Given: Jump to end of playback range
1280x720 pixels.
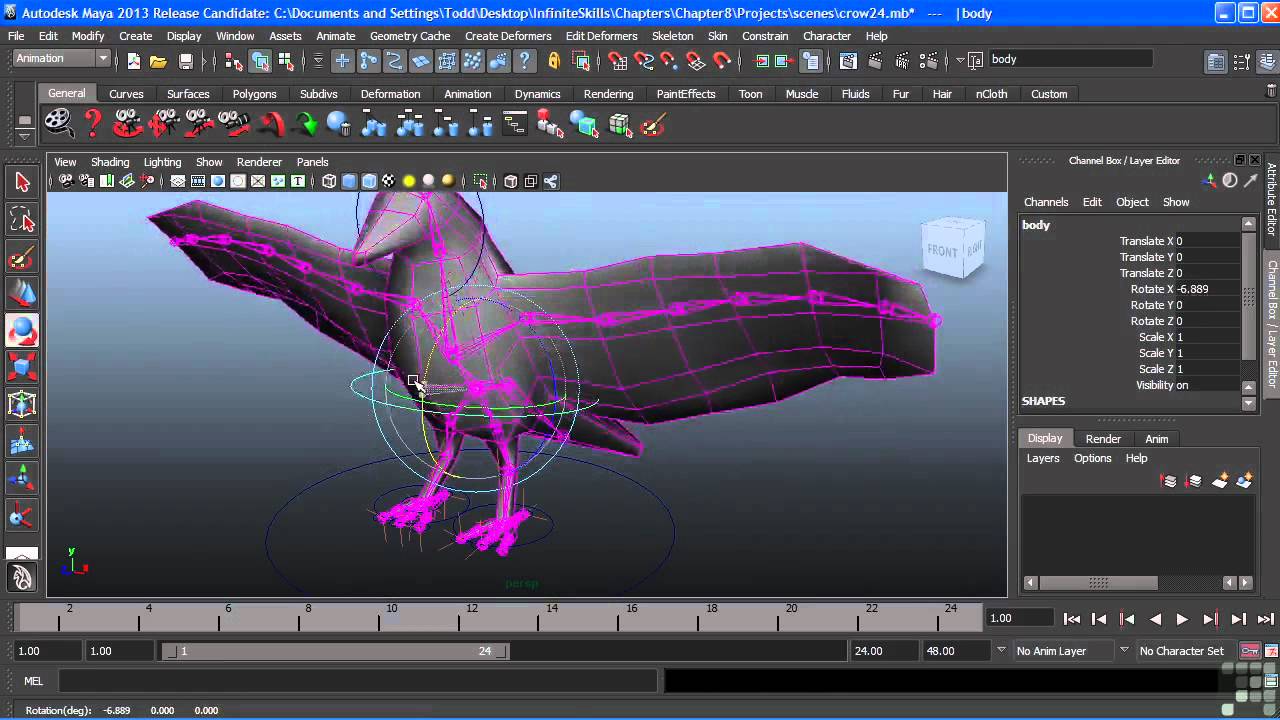Looking at the screenshot, I should (1264, 619).
